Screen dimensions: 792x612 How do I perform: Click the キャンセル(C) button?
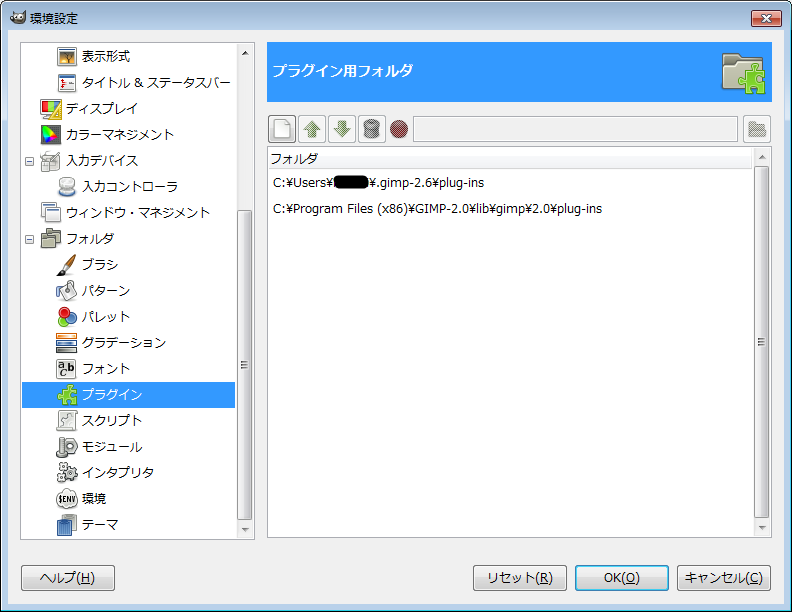point(724,578)
